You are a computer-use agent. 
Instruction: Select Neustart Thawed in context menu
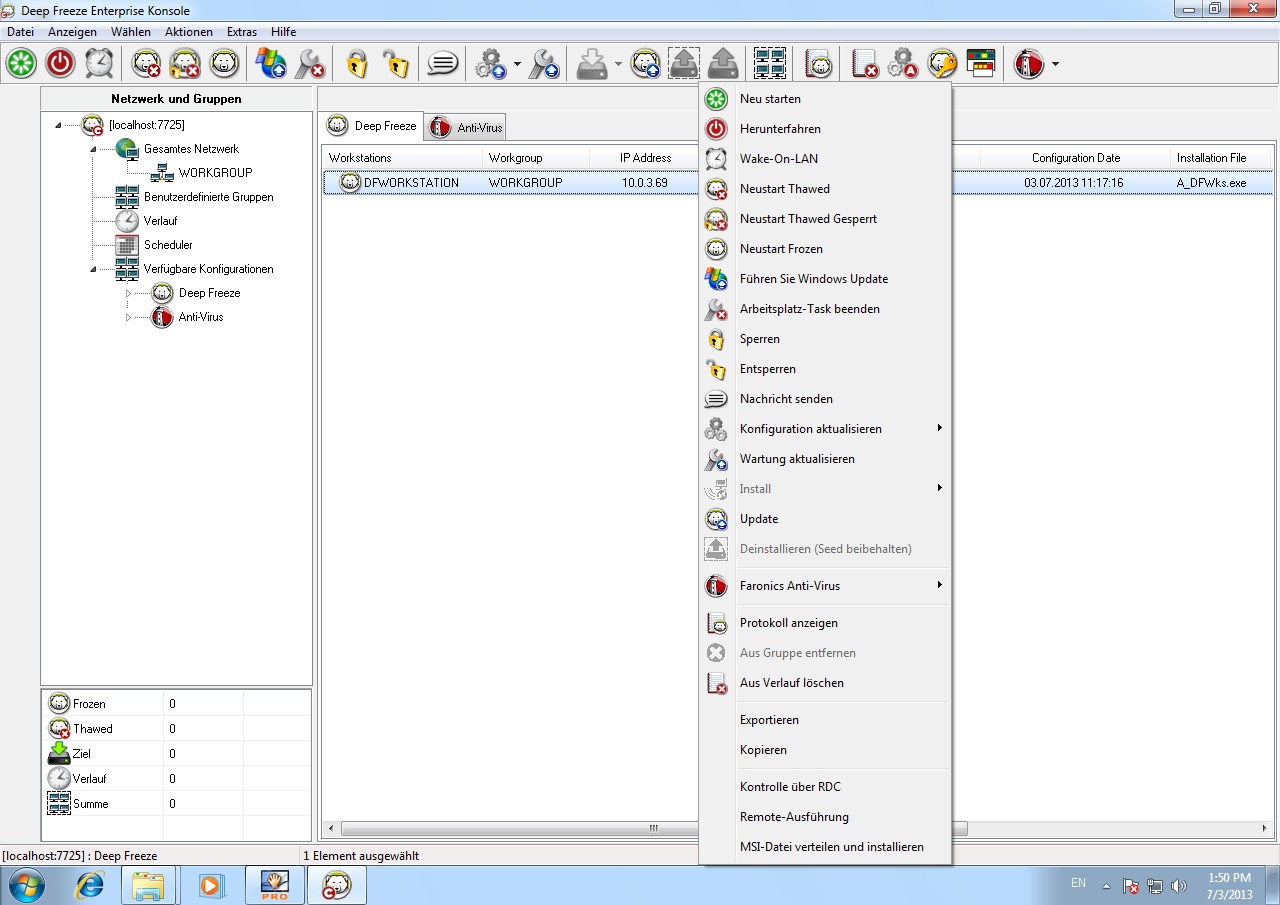[825, 189]
